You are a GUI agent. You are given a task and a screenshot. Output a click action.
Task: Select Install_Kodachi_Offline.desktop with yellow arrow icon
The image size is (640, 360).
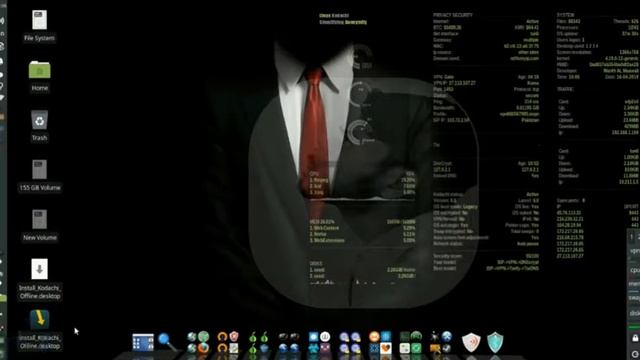(x=40, y=319)
